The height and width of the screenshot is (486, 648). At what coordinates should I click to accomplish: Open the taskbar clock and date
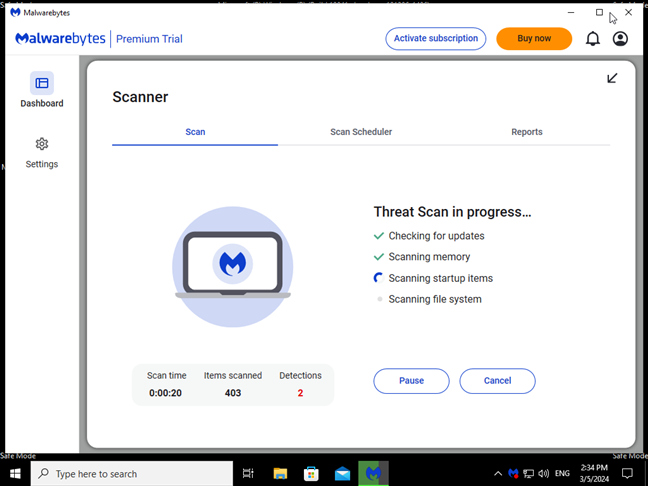coord(594,474)
